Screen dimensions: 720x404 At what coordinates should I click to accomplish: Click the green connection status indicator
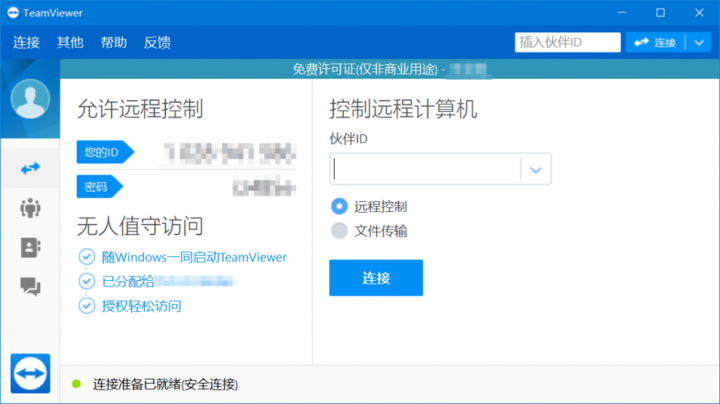77,384
